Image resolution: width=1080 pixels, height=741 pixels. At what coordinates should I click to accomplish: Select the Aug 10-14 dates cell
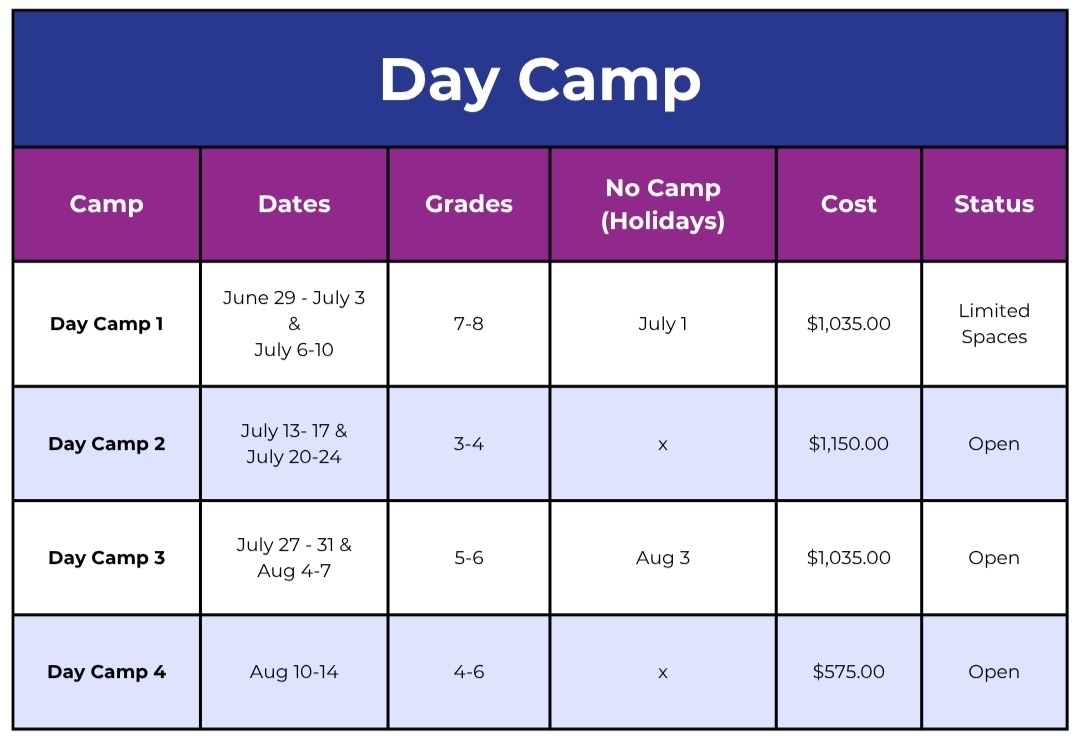point(294,672)
